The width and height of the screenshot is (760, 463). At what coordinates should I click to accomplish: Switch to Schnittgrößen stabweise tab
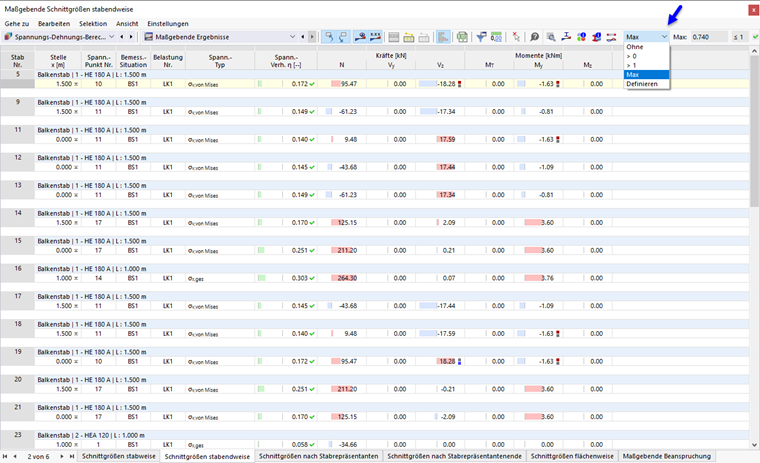119,456
